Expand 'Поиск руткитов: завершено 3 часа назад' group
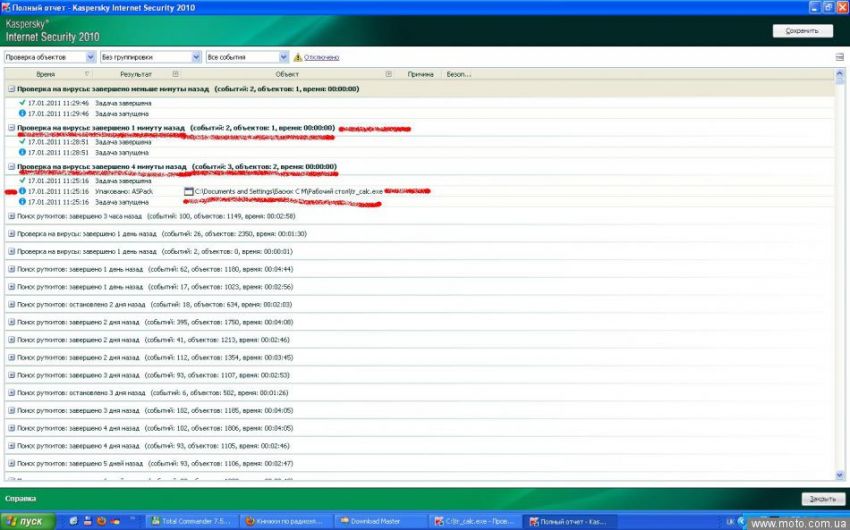The width and height of the screenshot is (850, 530). pyautogui.click(x=11, y=216)
